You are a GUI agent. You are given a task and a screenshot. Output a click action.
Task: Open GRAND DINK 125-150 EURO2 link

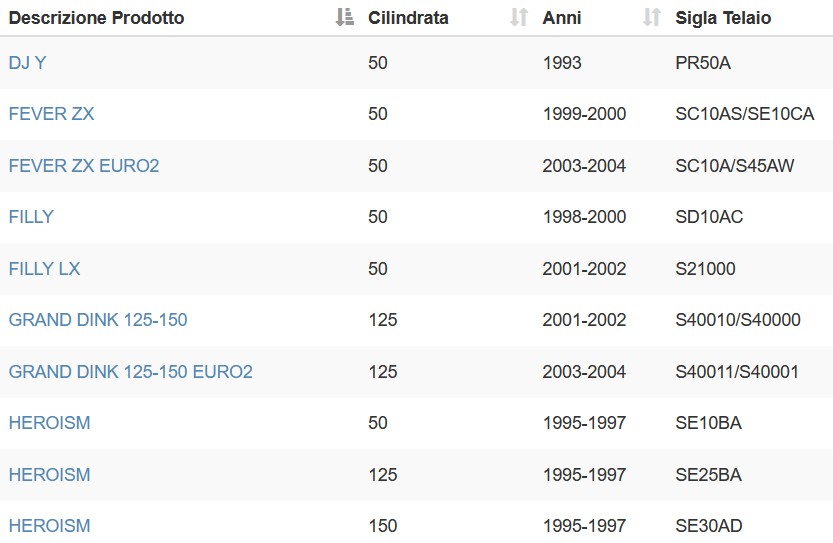(131, 372)
